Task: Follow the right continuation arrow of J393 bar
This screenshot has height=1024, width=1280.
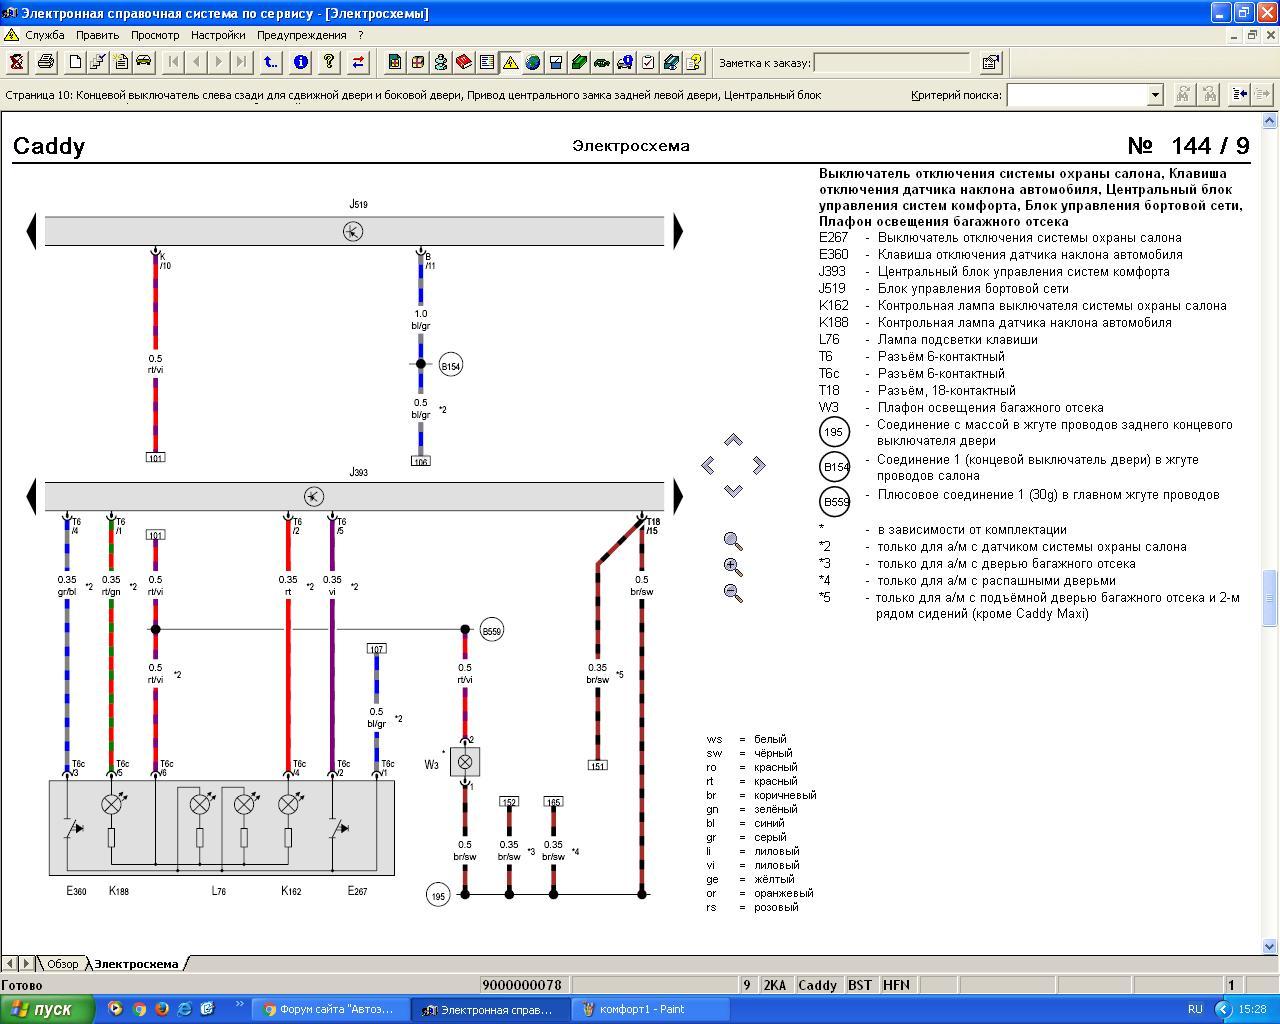Action: [678, 496]
